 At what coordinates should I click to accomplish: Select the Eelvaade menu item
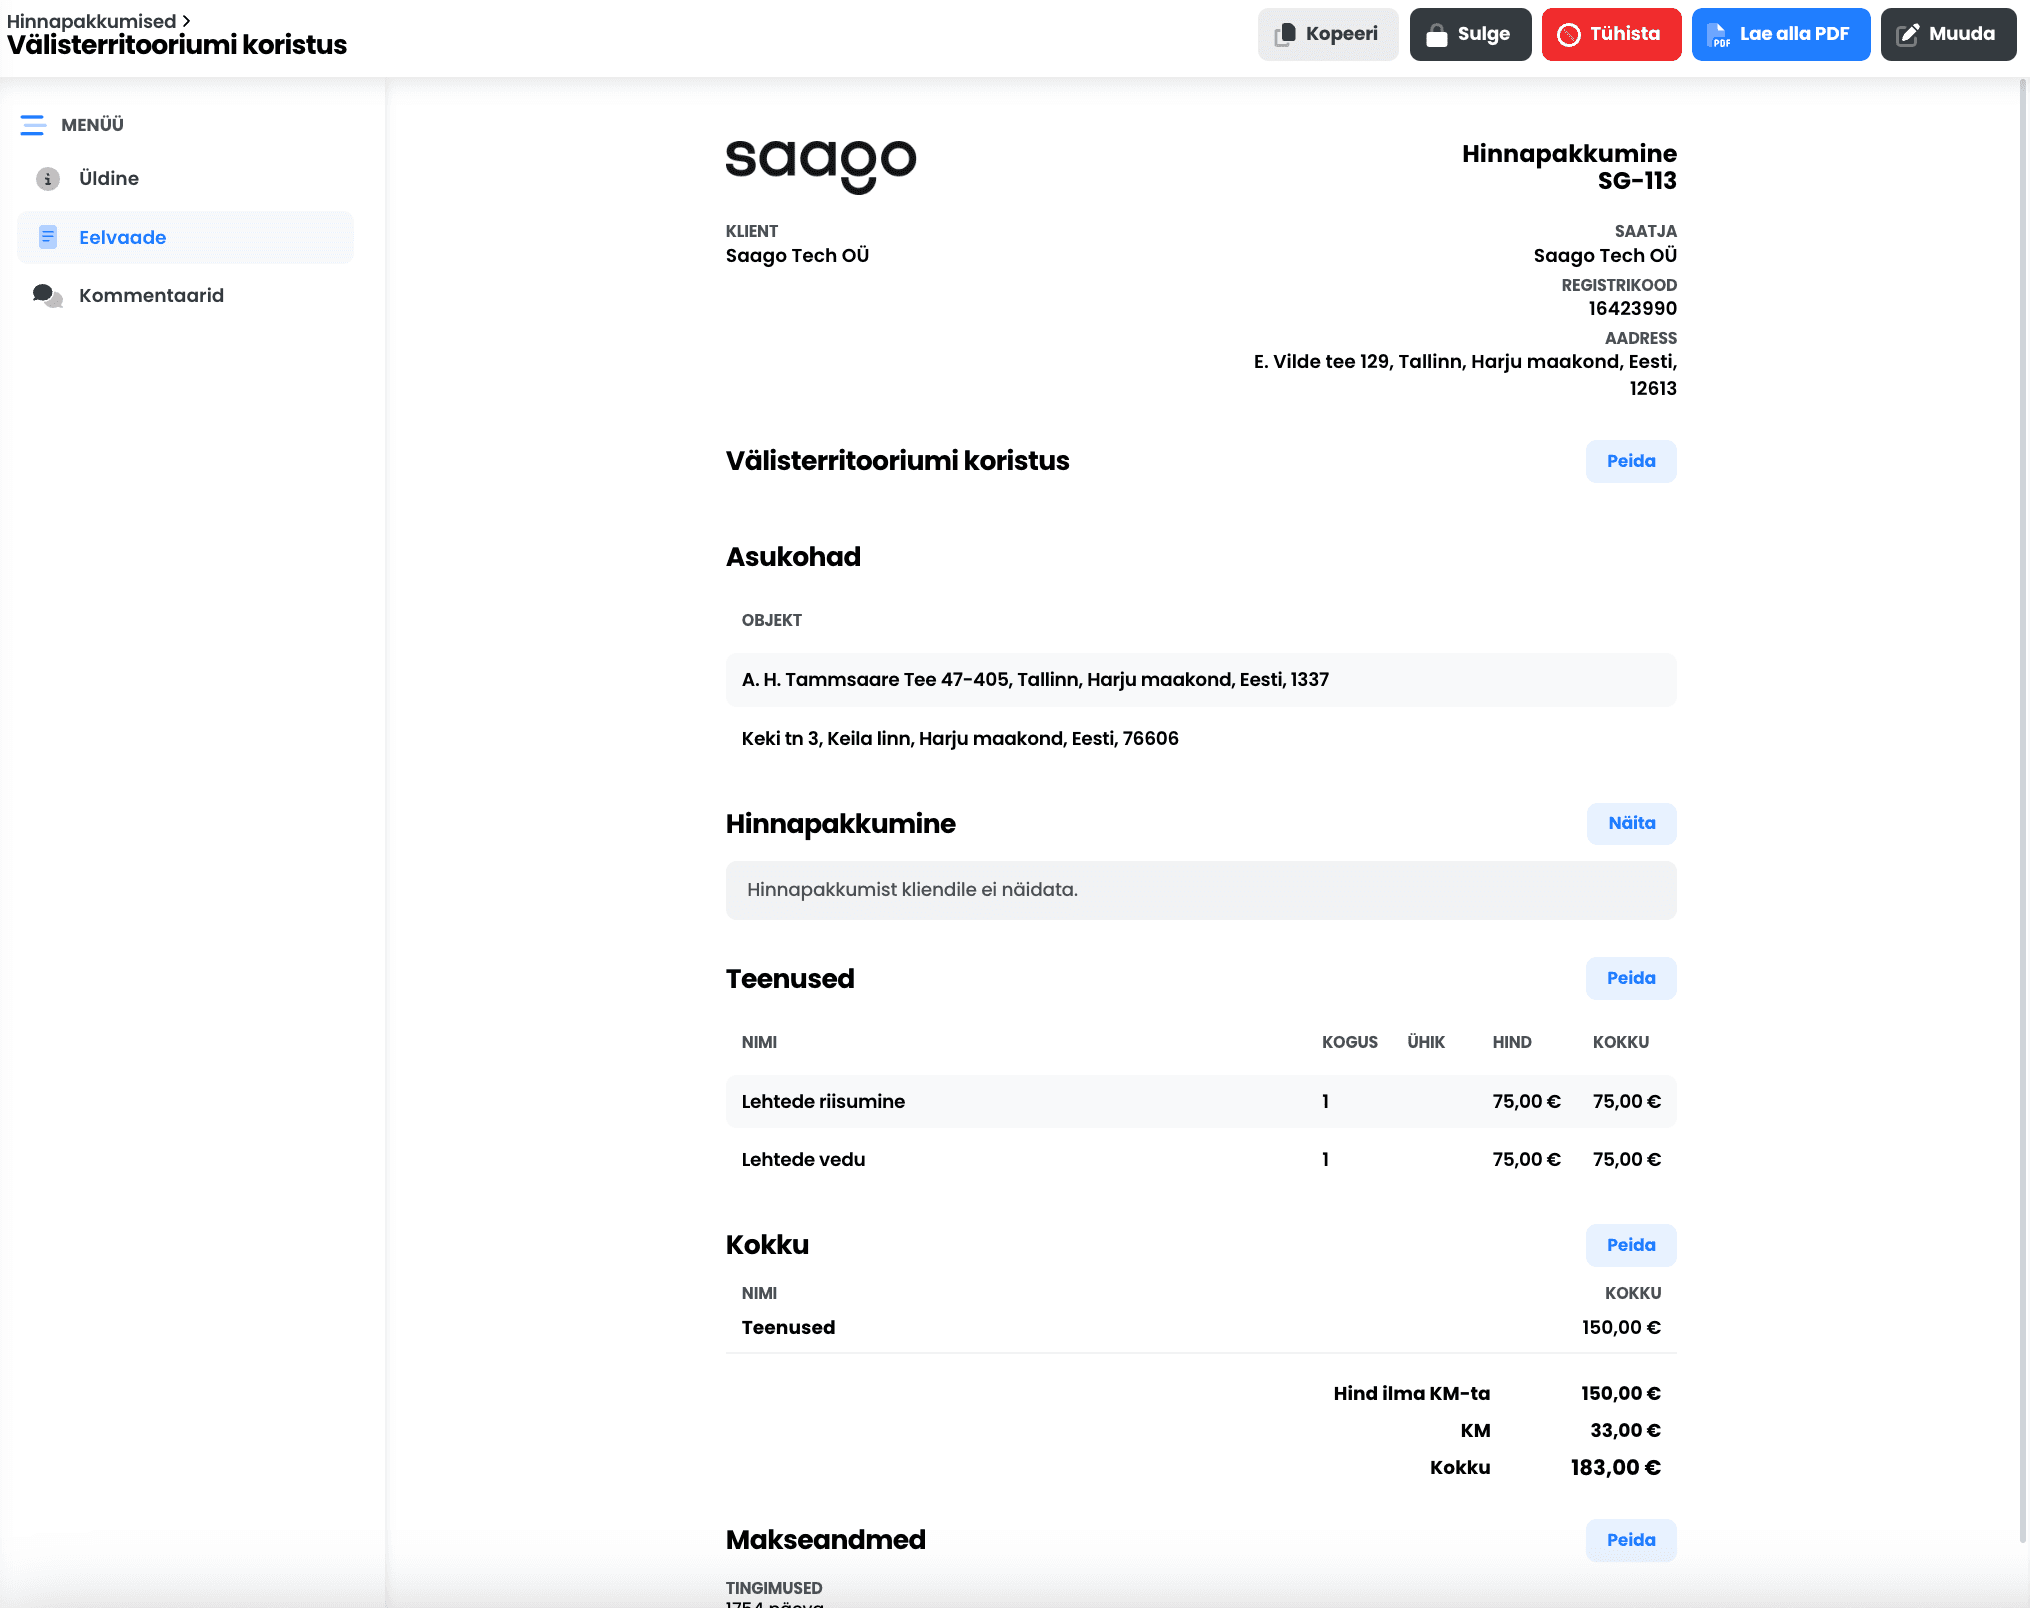186,237
